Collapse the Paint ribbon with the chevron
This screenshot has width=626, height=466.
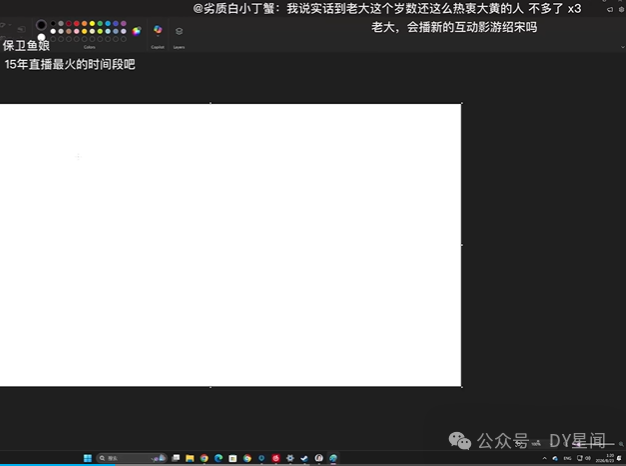pos(622,47)
